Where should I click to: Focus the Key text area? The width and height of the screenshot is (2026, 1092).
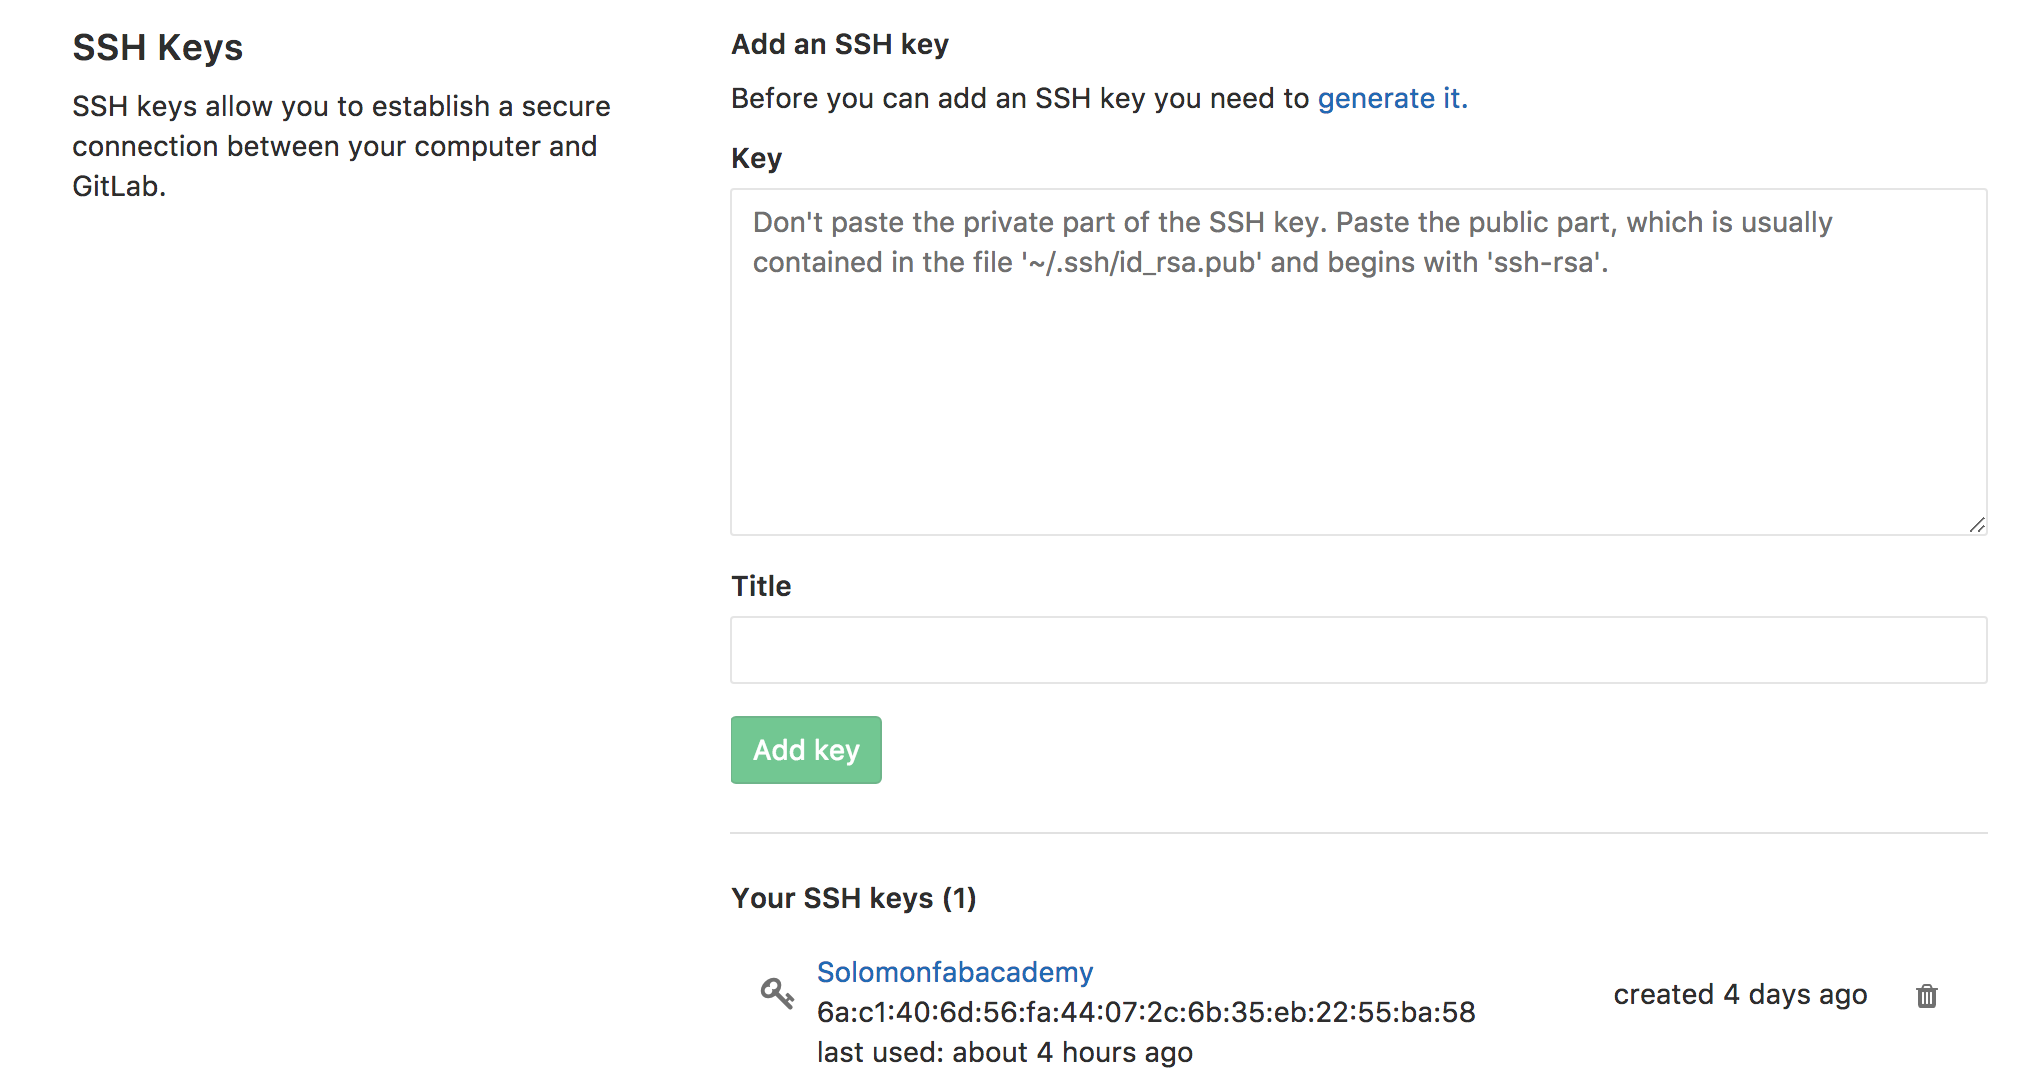[1358, 362]
